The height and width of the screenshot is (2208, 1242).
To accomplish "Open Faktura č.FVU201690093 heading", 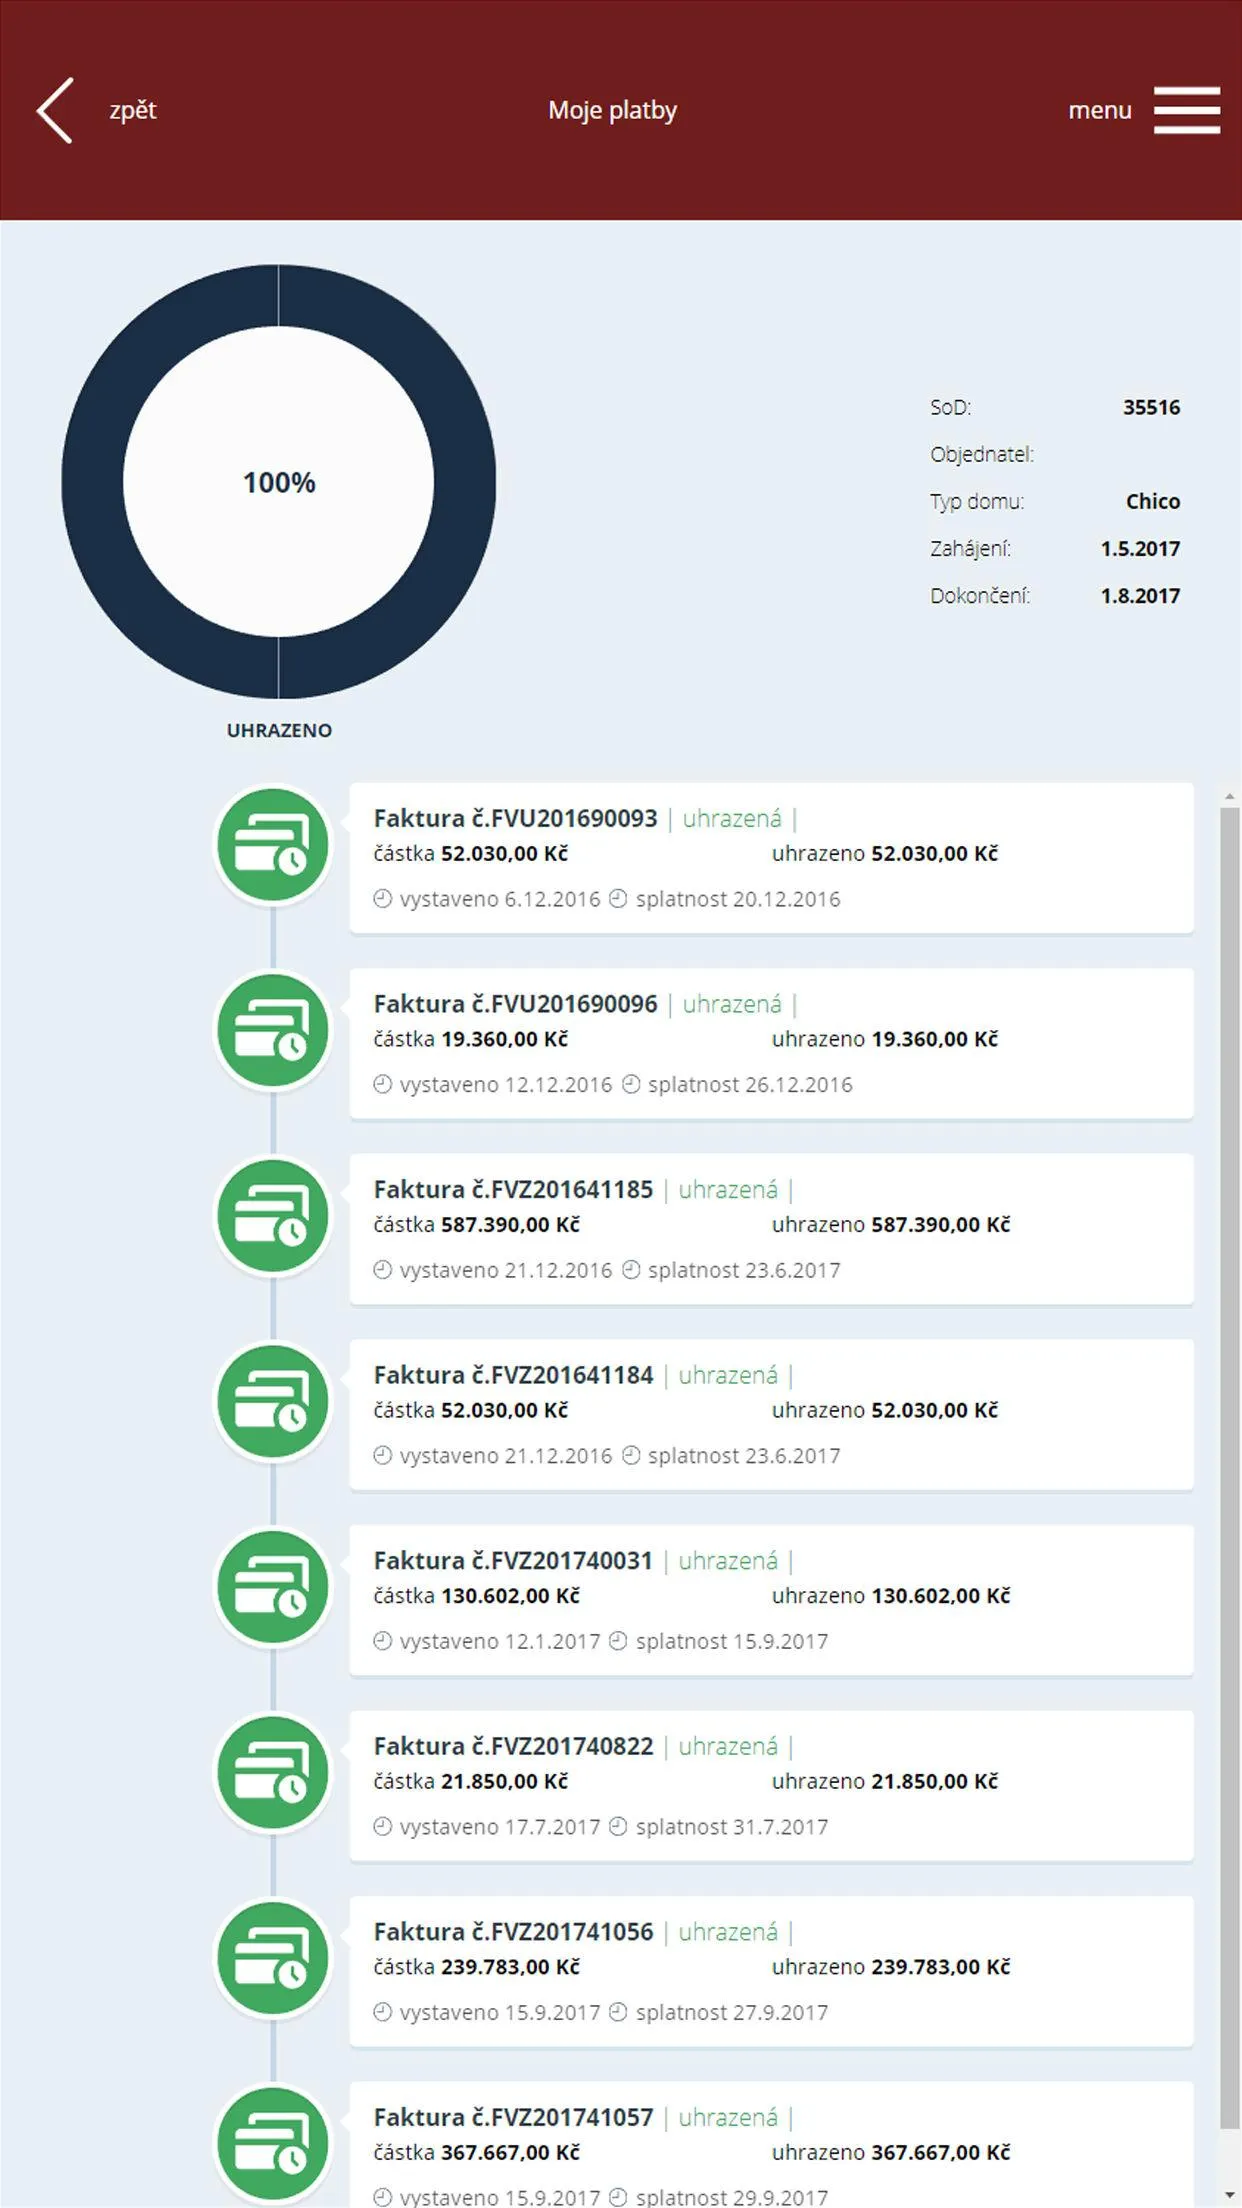I will pyautogui.click(x=515, y=818).
